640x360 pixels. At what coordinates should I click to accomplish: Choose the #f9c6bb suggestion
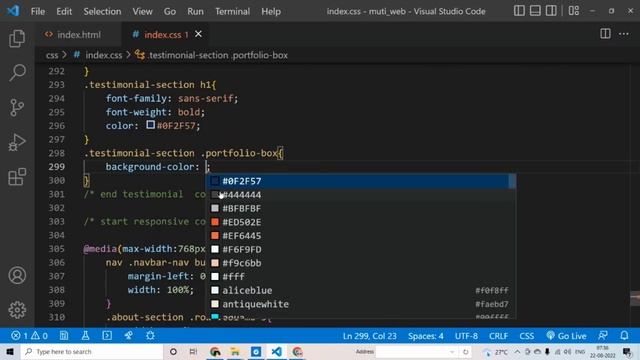[360, 263]
